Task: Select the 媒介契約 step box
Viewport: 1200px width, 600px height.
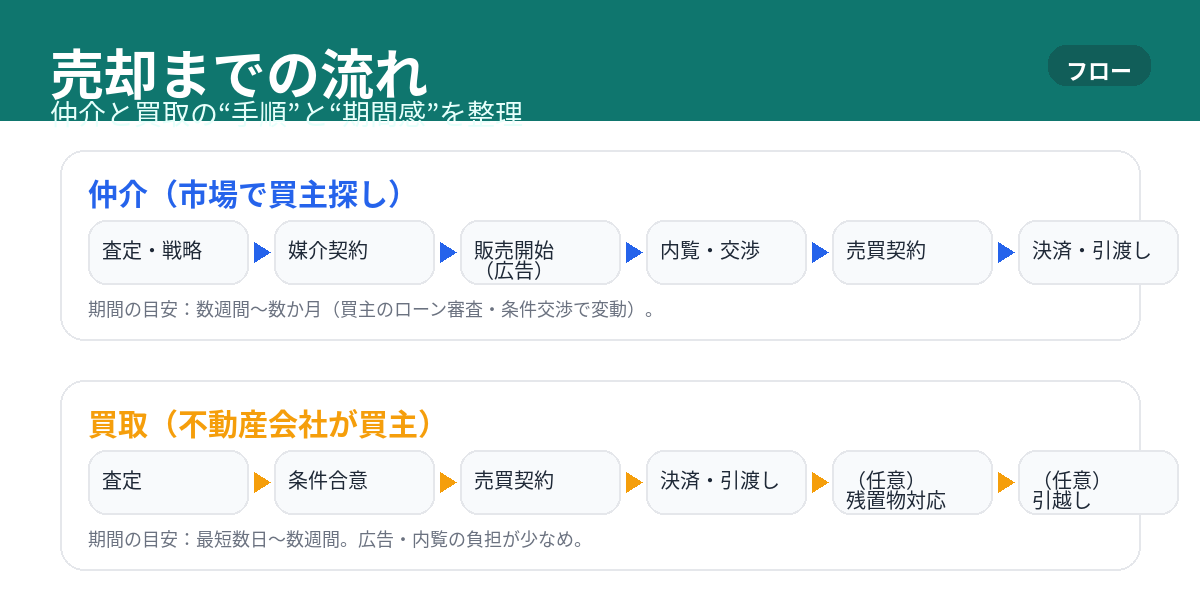Action: 354,252
